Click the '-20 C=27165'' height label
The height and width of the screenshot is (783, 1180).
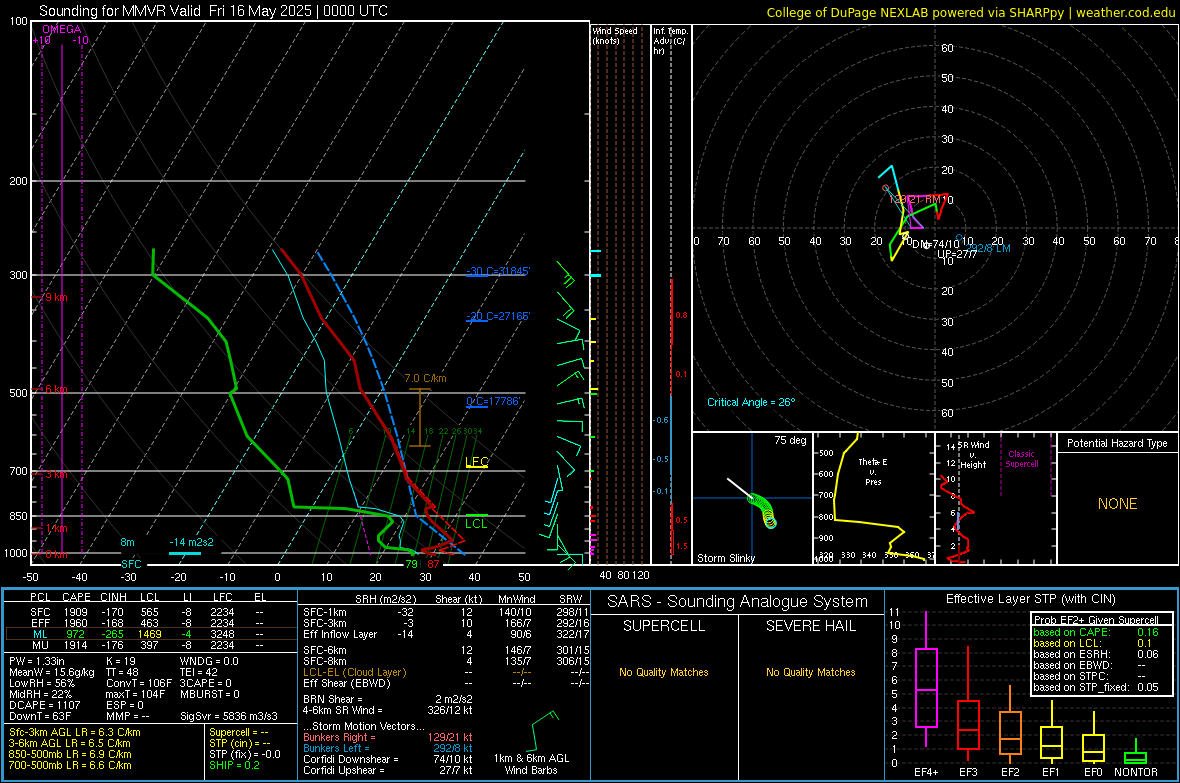tap(498, 316)
